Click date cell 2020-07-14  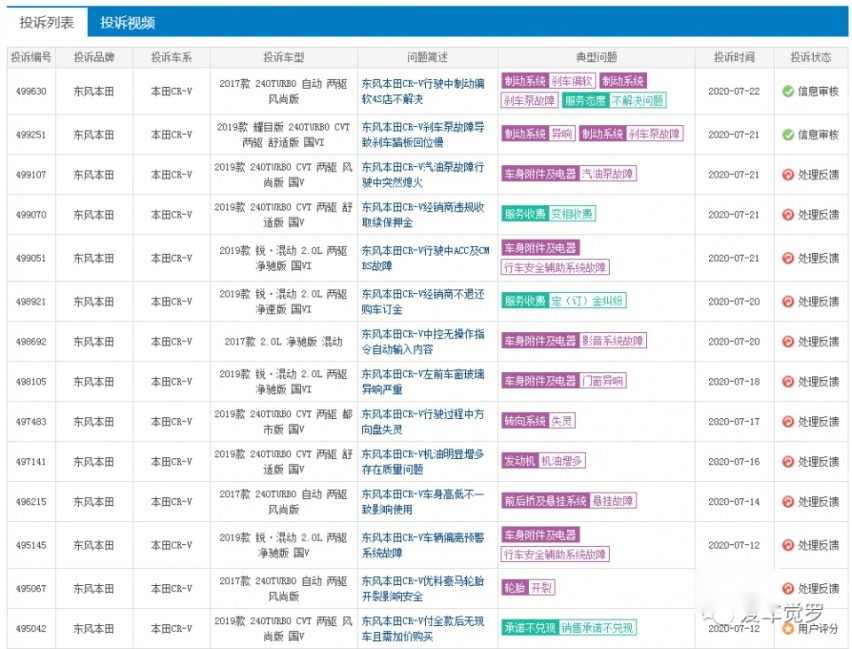point(734,502)
